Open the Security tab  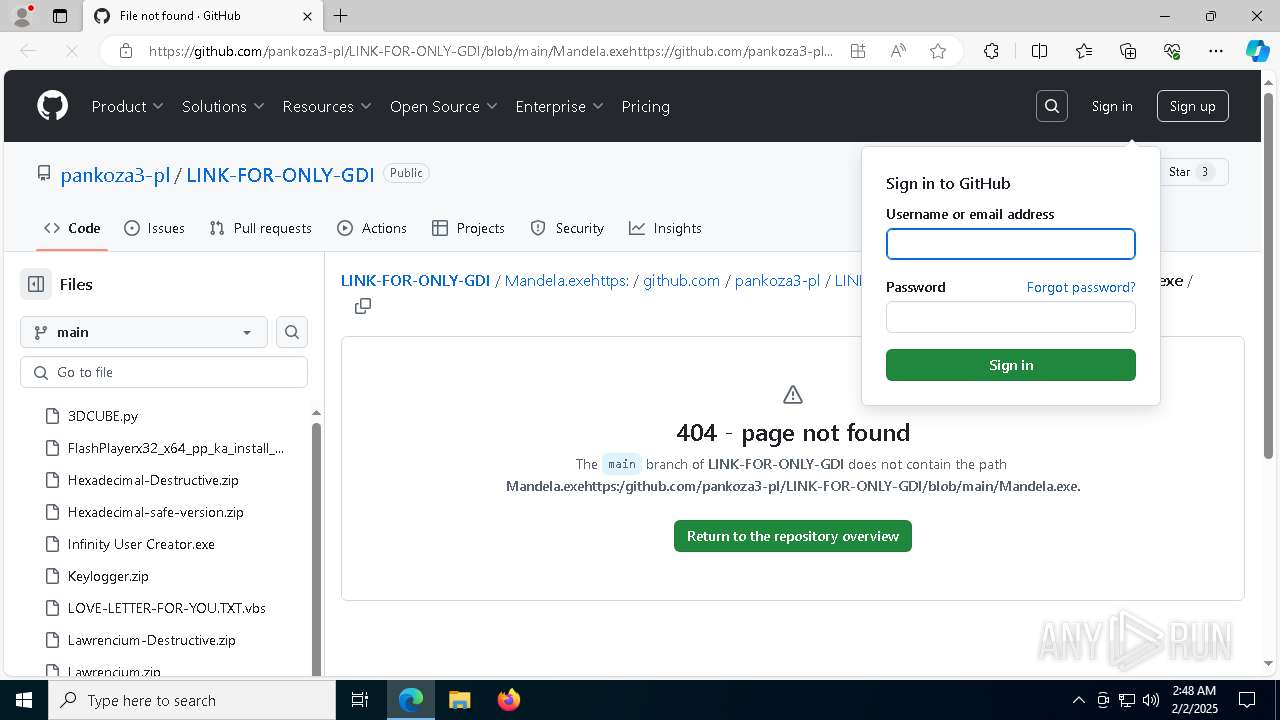pyautogui.click(x=567, y=228)
